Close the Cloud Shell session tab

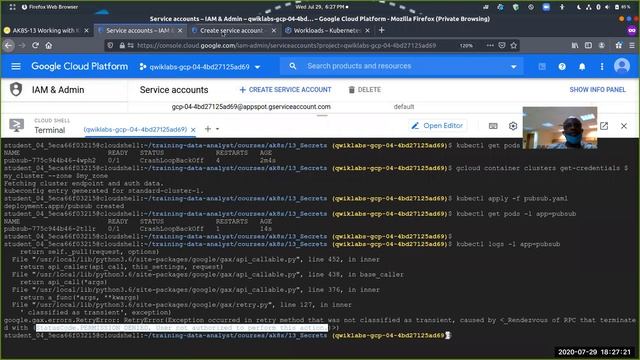193,130
